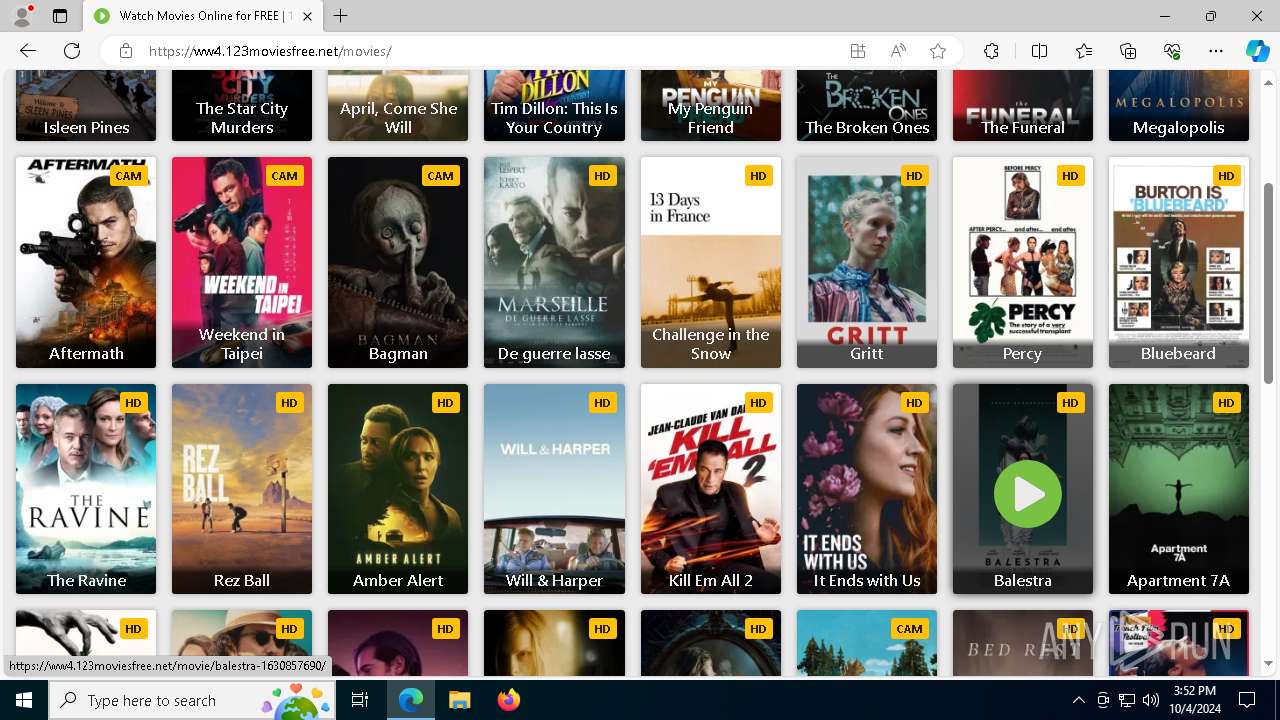The width and height of the screenshot is (1280, 720).
Task: Enable split screen view
Action: point(1039,51)
